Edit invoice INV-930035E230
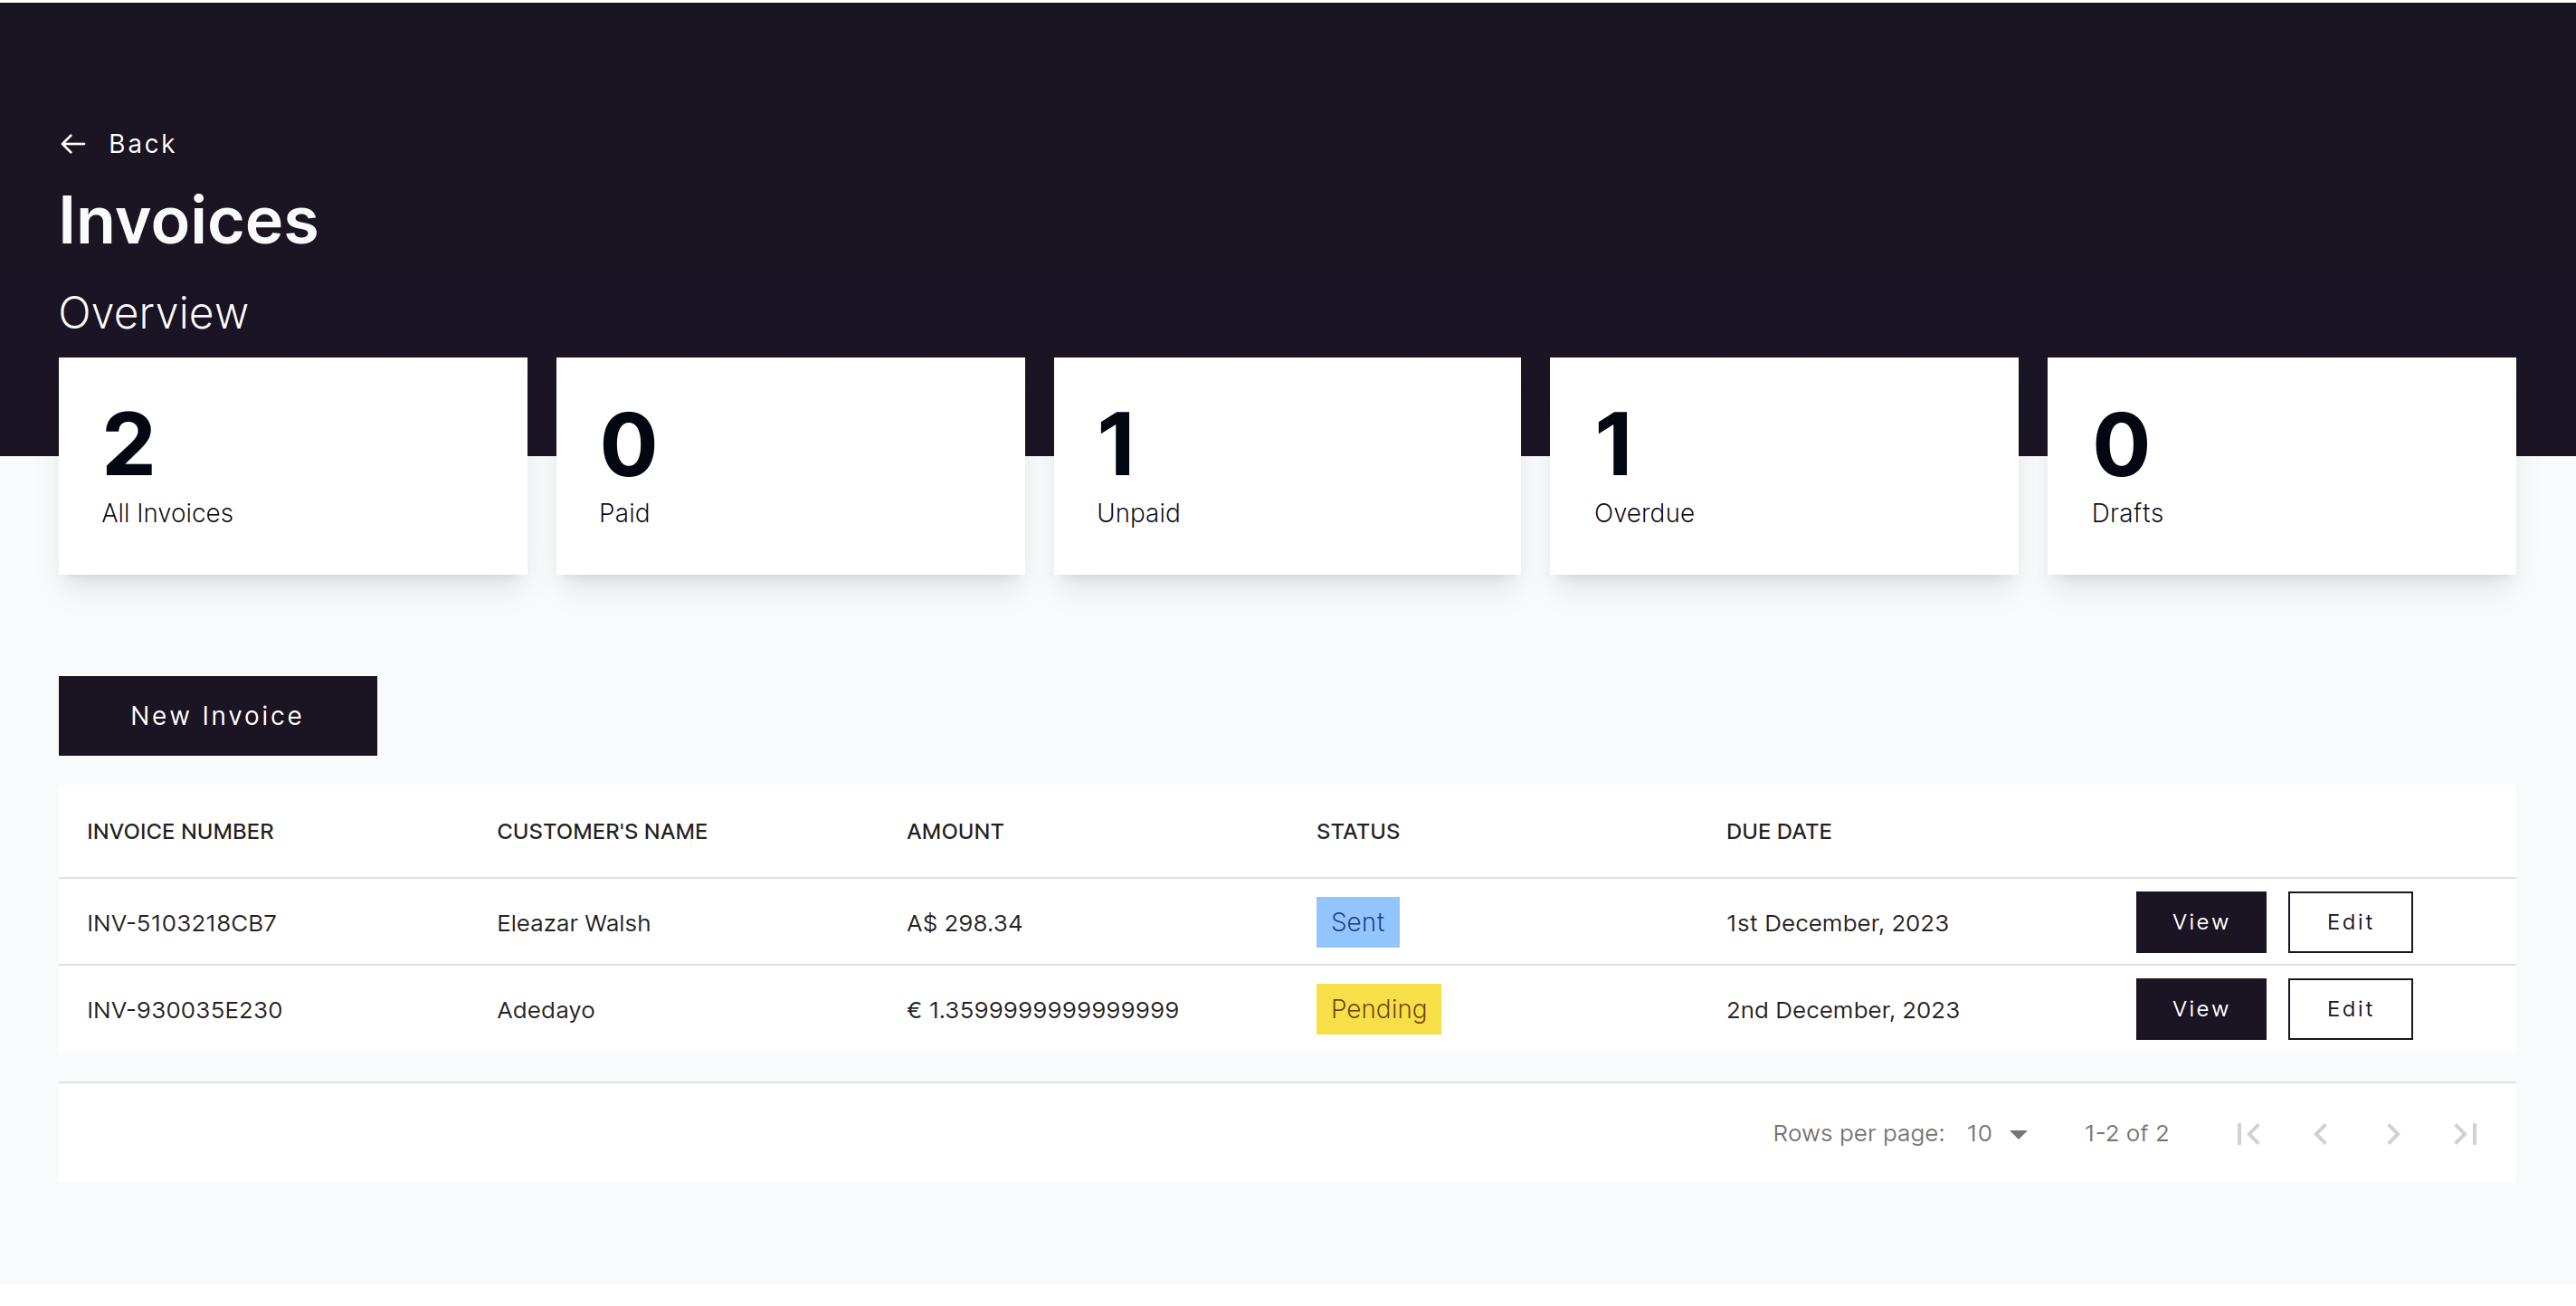The height and width of the screenshot is (1306, 2576). tap(2349, 1008)
